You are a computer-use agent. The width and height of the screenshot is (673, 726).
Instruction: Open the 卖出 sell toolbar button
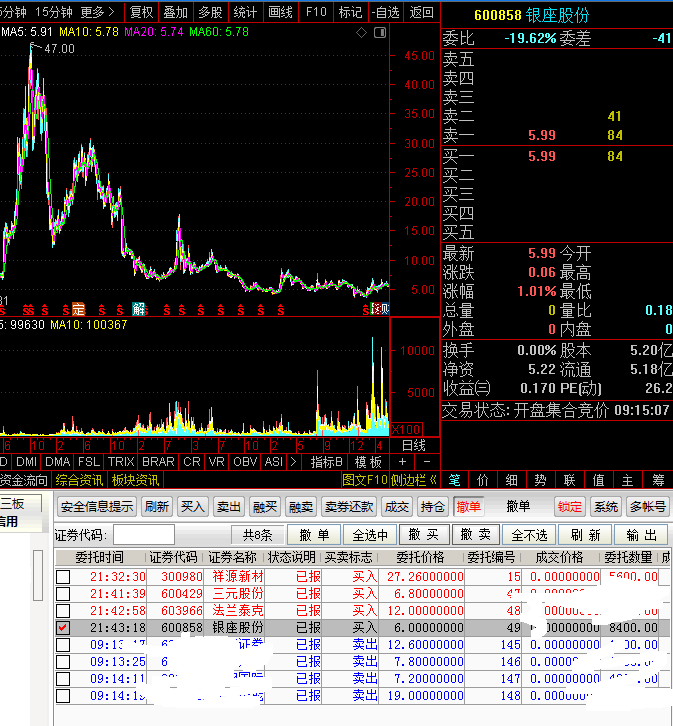click(x=229, y=507)
